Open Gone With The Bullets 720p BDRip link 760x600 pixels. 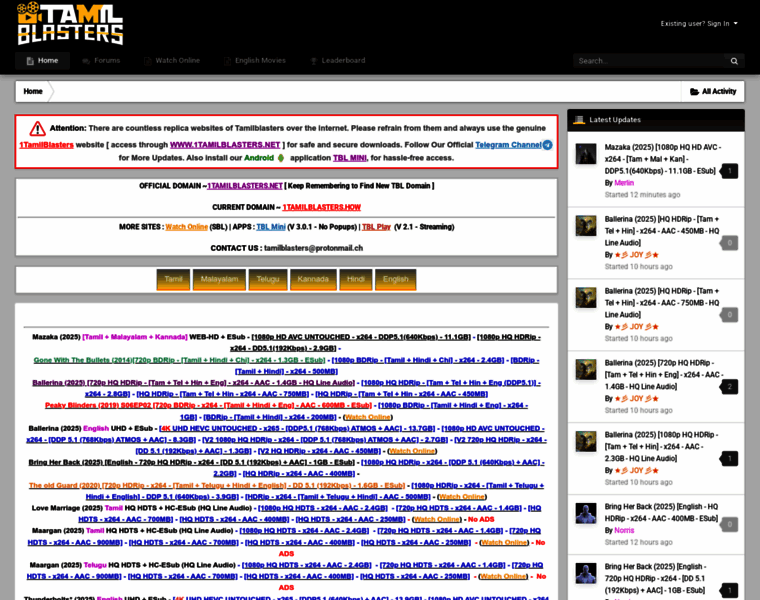(x=179, y=360)
